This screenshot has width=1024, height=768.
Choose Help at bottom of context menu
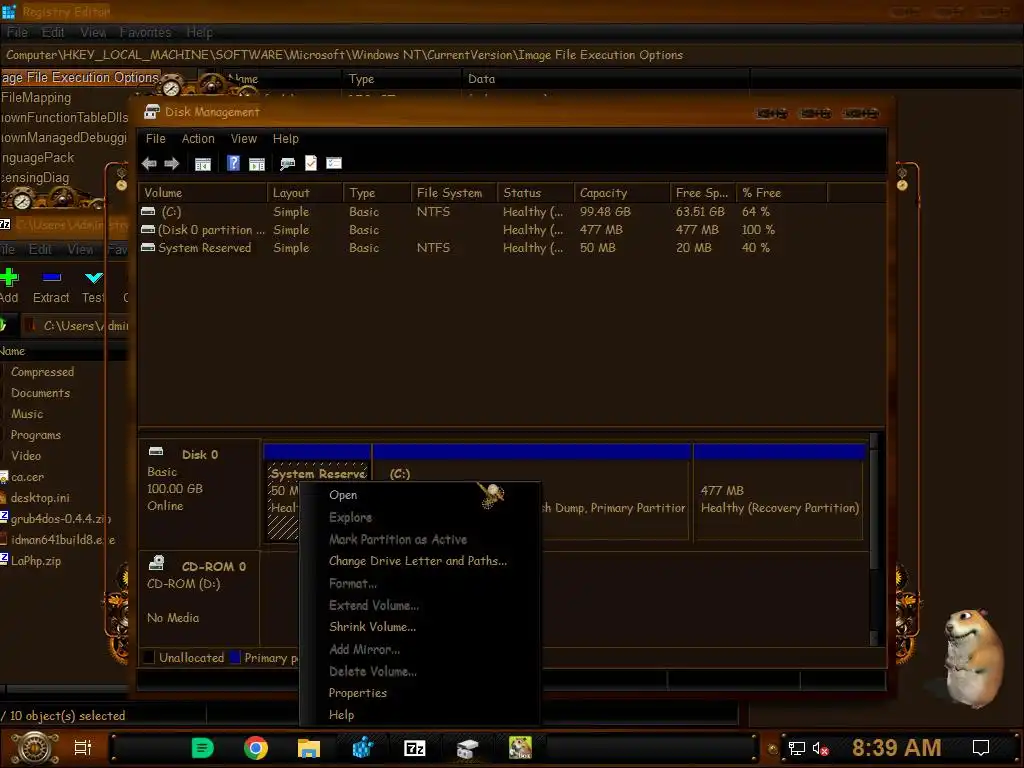click(420, 715)
